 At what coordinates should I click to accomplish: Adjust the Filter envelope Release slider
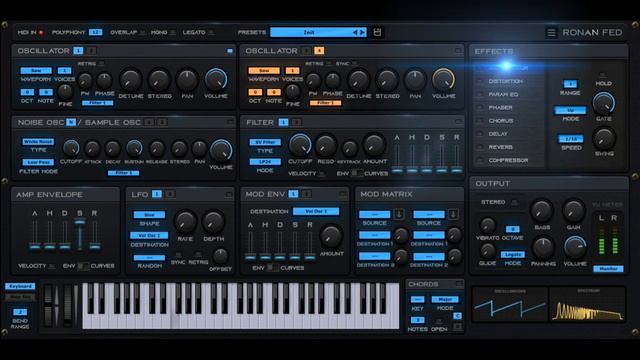click(x=457, y=170)
